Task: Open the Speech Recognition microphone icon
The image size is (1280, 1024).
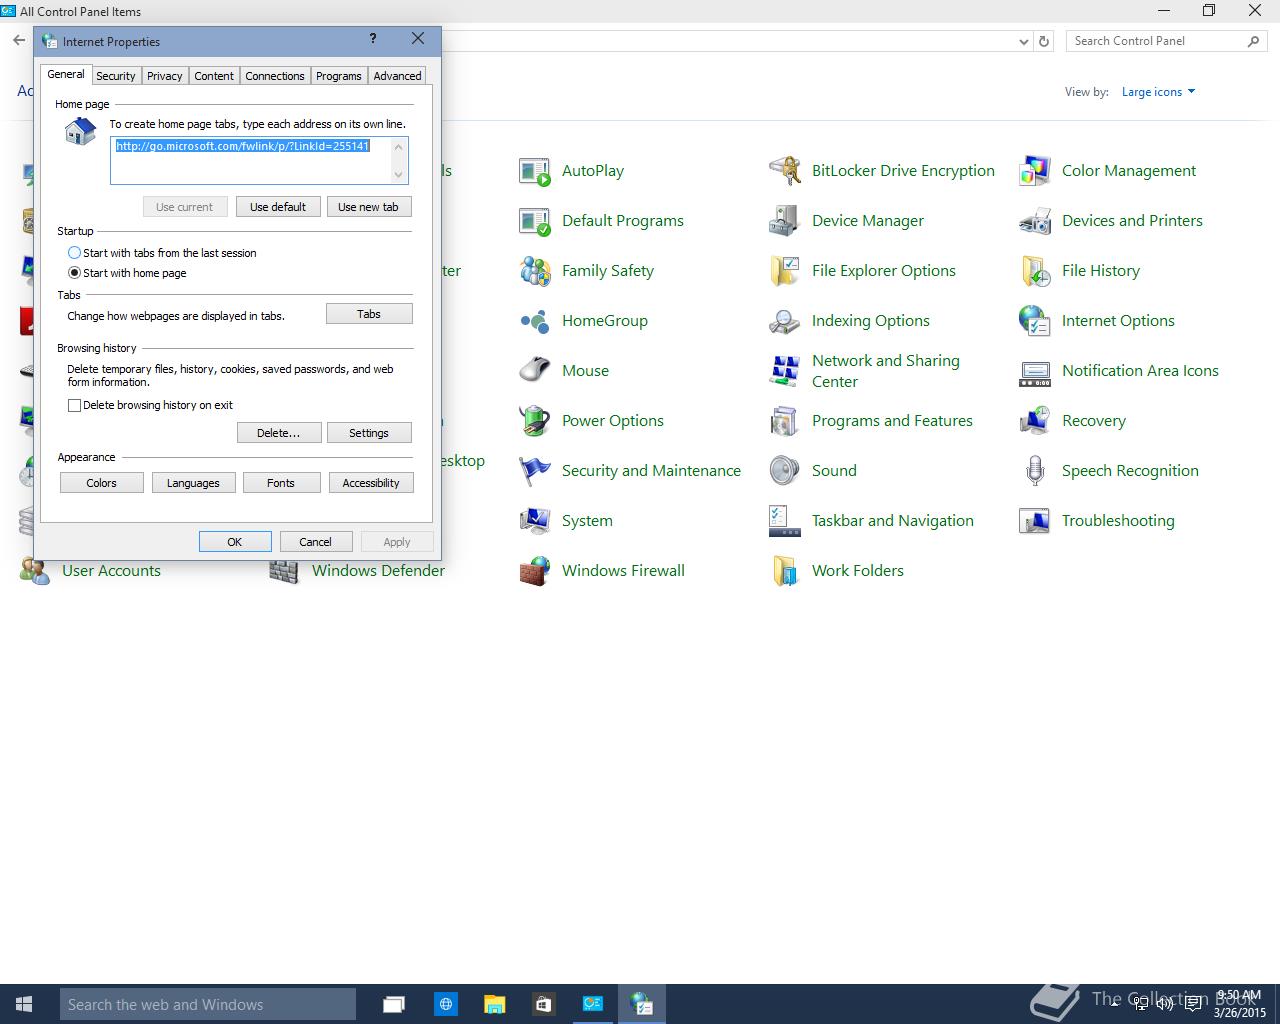Action: [1035, 471]
